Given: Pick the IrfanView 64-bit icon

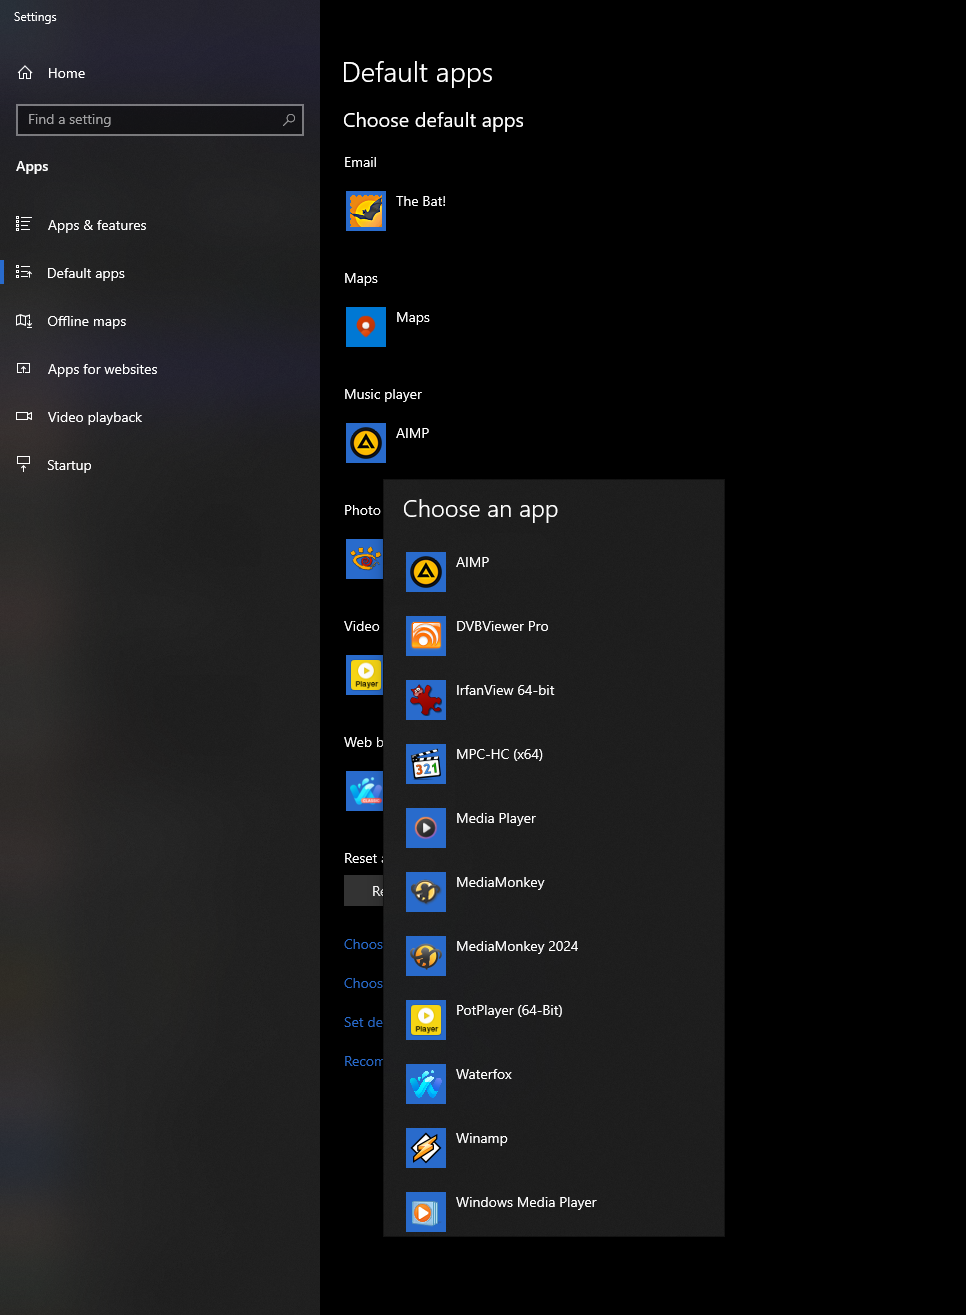Looking at the screenshot, I should [426, 700].
